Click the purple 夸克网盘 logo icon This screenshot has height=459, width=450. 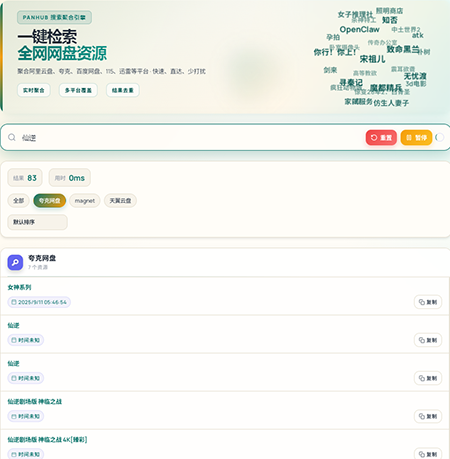(x=15, y=263)
